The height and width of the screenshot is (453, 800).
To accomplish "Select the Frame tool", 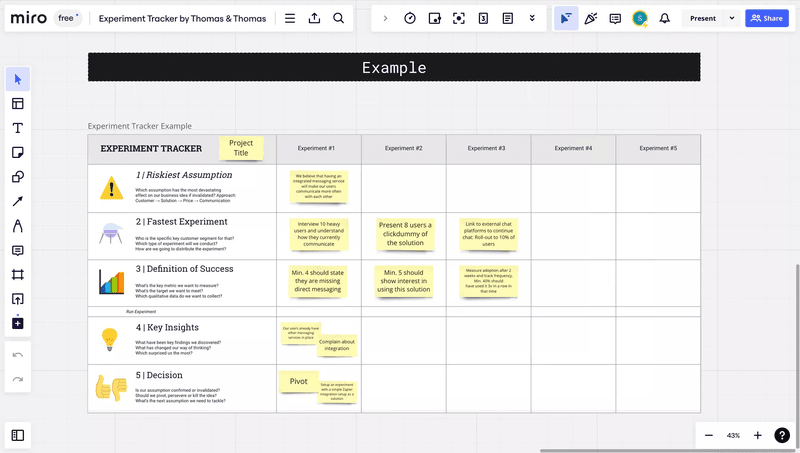I will (x=18, y=274).
